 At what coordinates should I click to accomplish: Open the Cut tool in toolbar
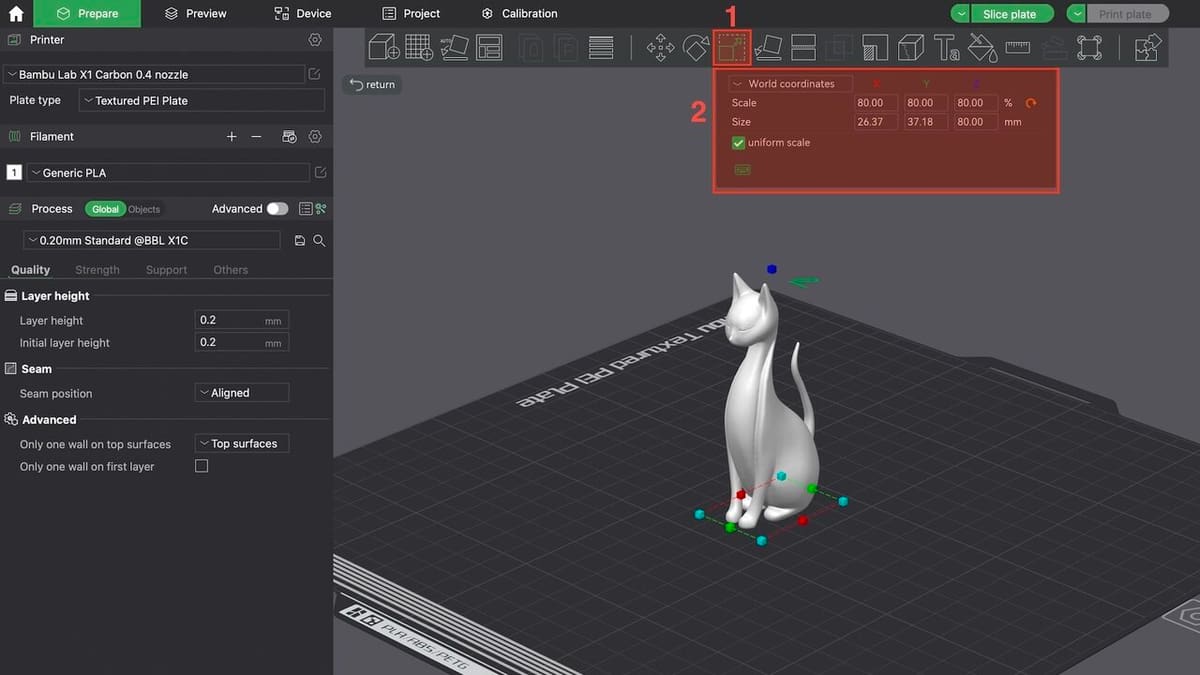[804, 47]
